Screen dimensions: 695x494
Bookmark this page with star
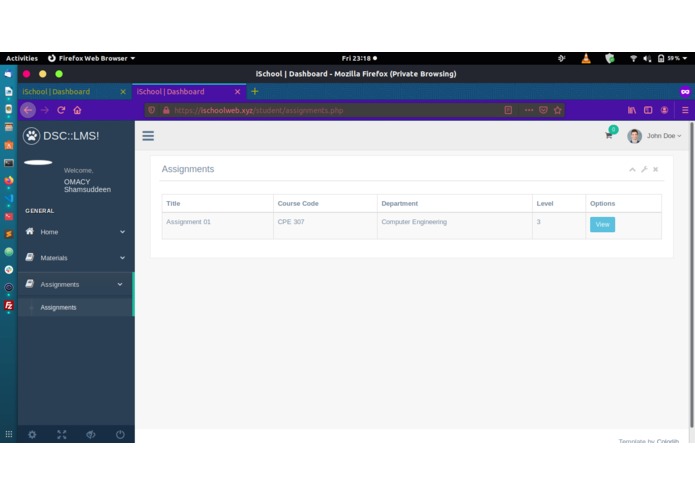[x=558, y=110]
